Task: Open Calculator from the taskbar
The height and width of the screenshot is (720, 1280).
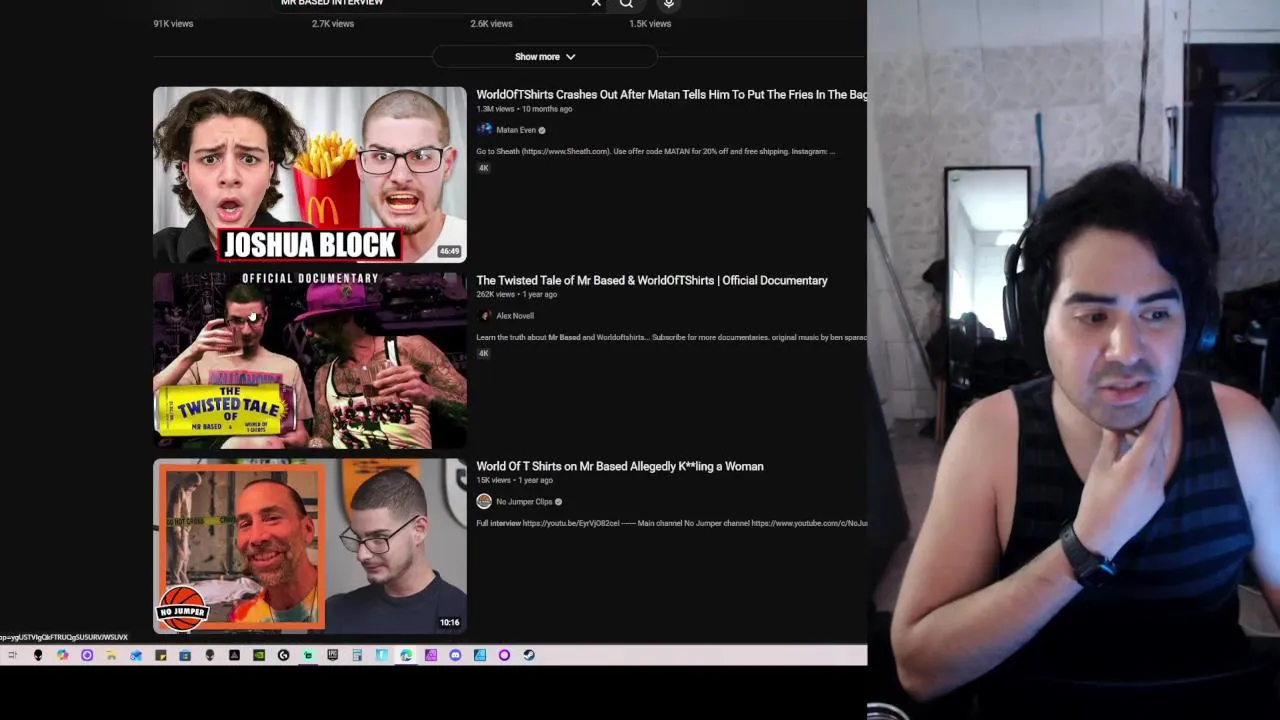Action: pos(357,655)
